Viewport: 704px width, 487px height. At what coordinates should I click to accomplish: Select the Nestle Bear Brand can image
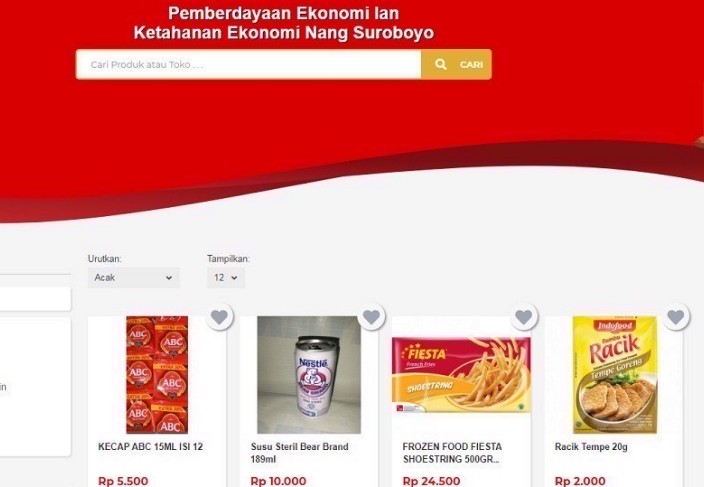click(x=309, y=375)
